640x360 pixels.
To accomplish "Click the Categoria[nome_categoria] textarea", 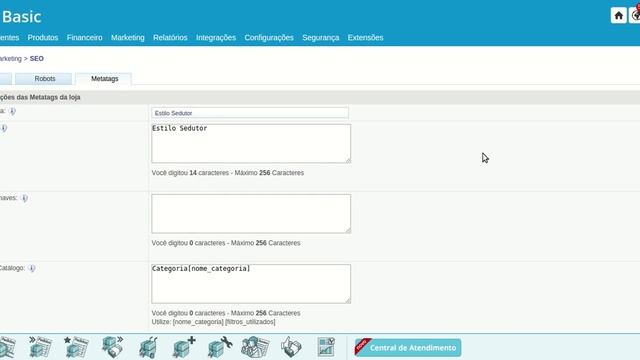I will (251, 284).
